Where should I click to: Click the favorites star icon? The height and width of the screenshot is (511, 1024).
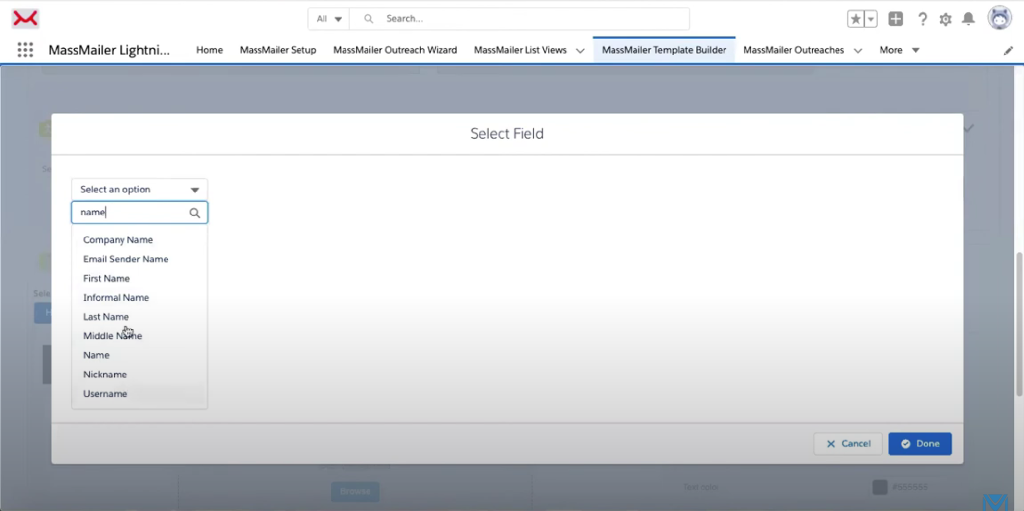pos(855,19)
